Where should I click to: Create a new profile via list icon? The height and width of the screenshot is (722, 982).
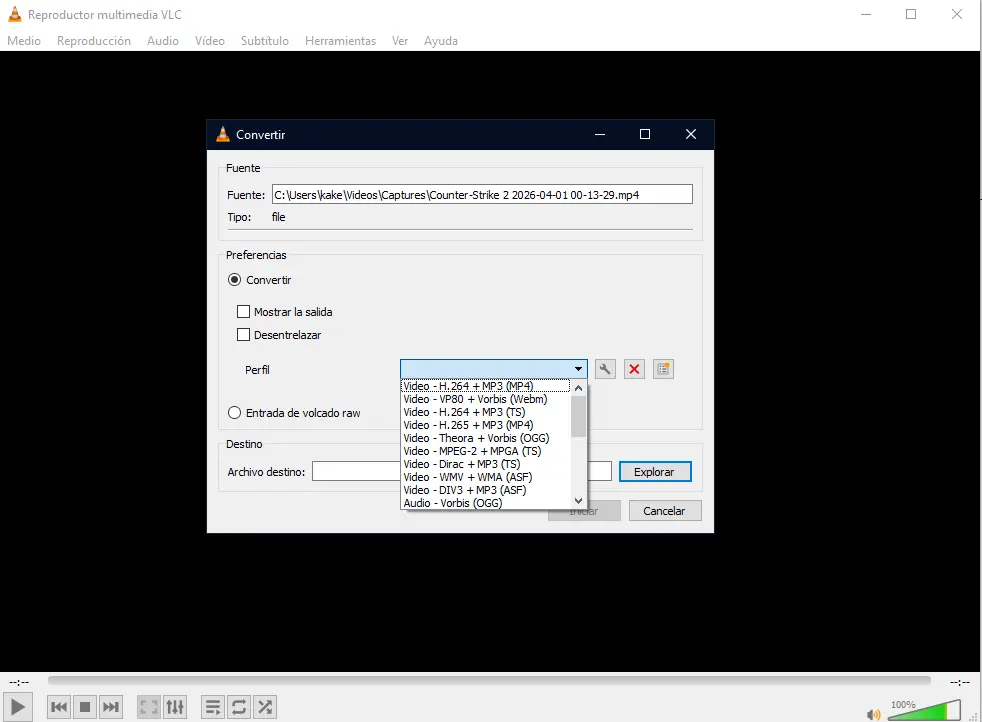[x=663, y=368]
